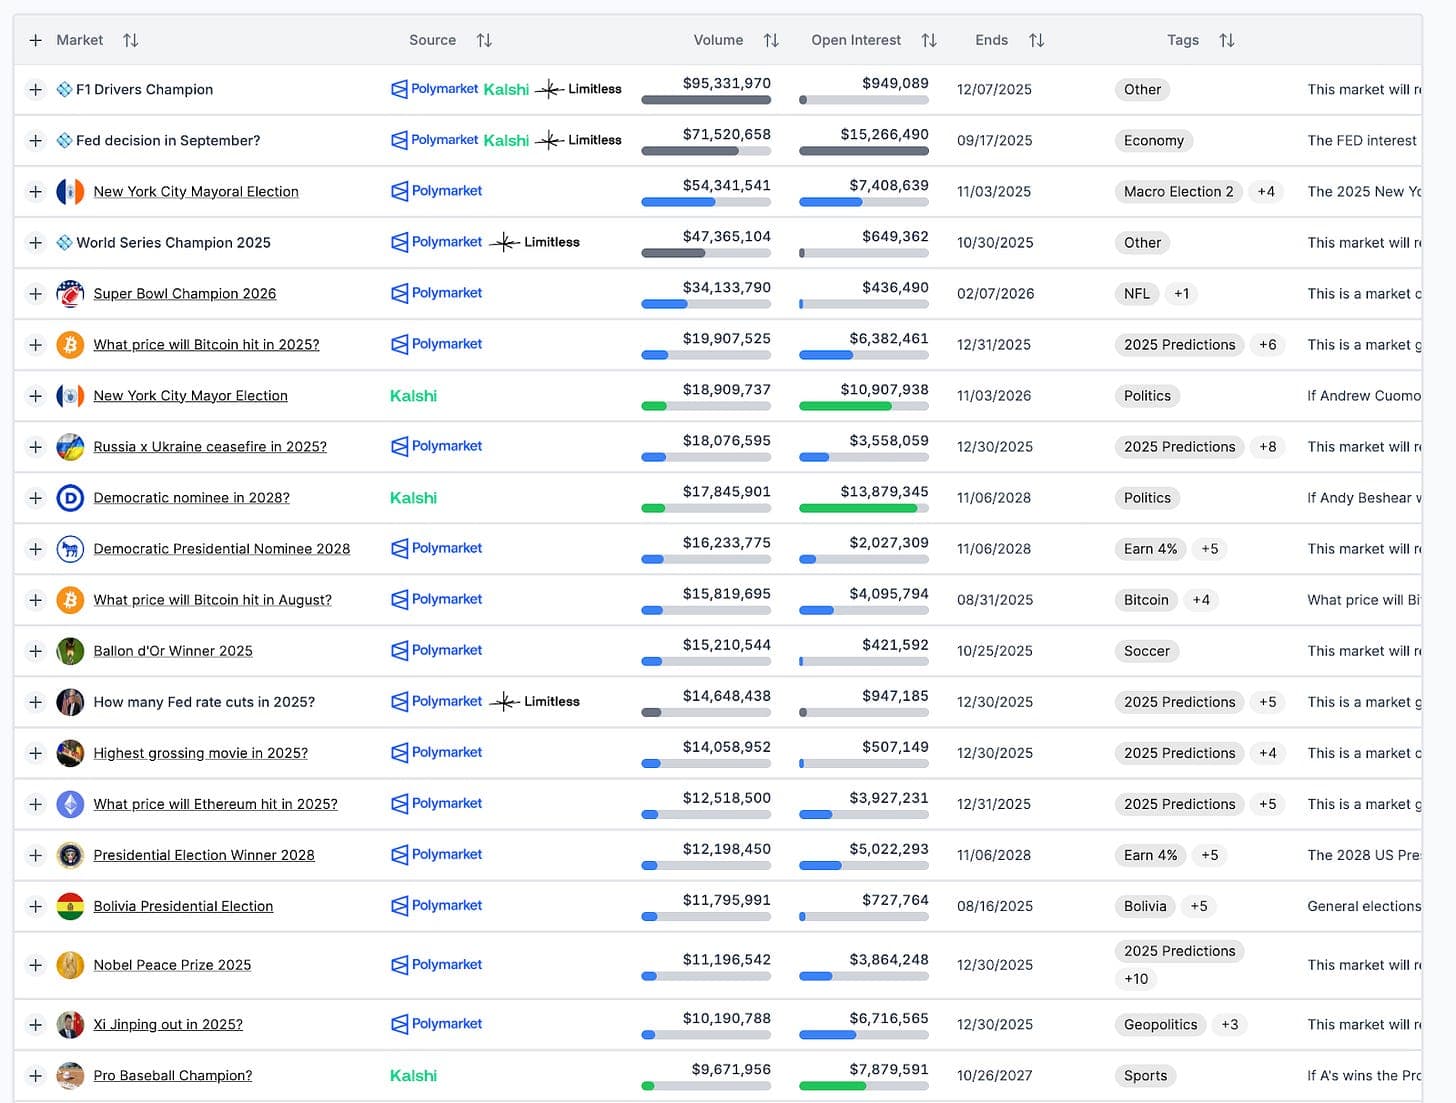1456x1103 pixels.
Task: Select the Geopolitics tag on Xi Jinping row
Action: (x=1160, y=1024)
